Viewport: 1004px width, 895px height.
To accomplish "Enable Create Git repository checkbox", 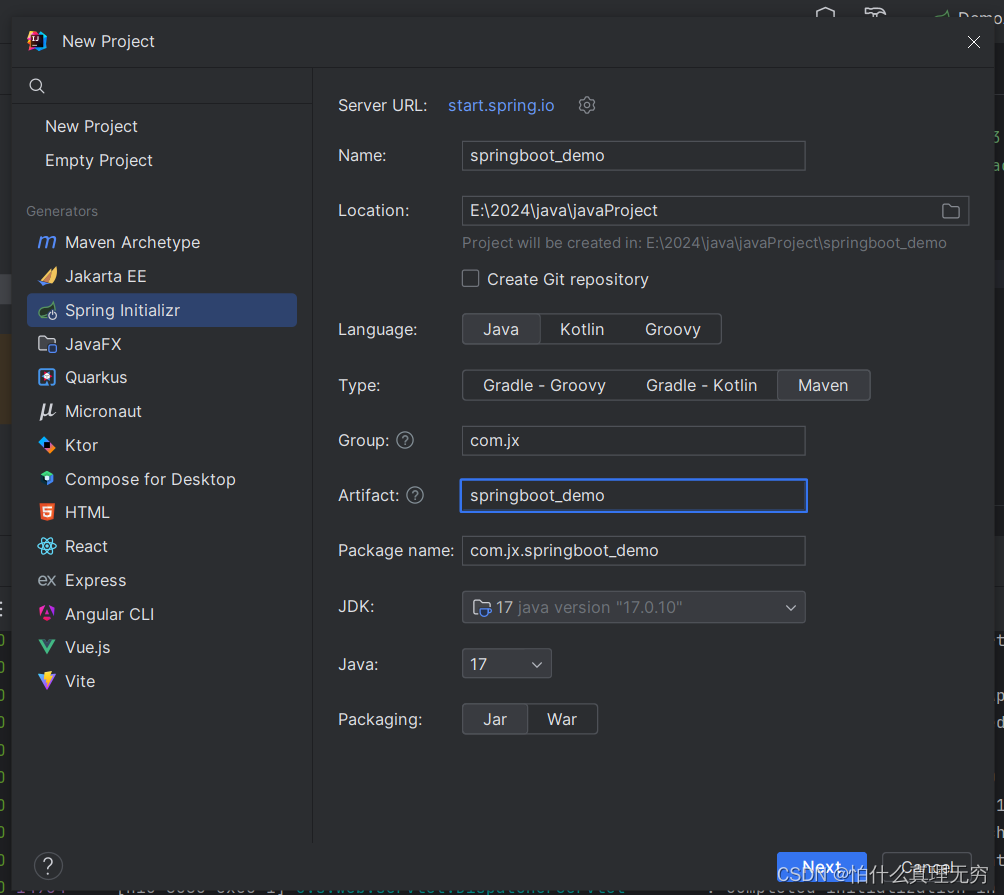I will click(x=471, y=278).
